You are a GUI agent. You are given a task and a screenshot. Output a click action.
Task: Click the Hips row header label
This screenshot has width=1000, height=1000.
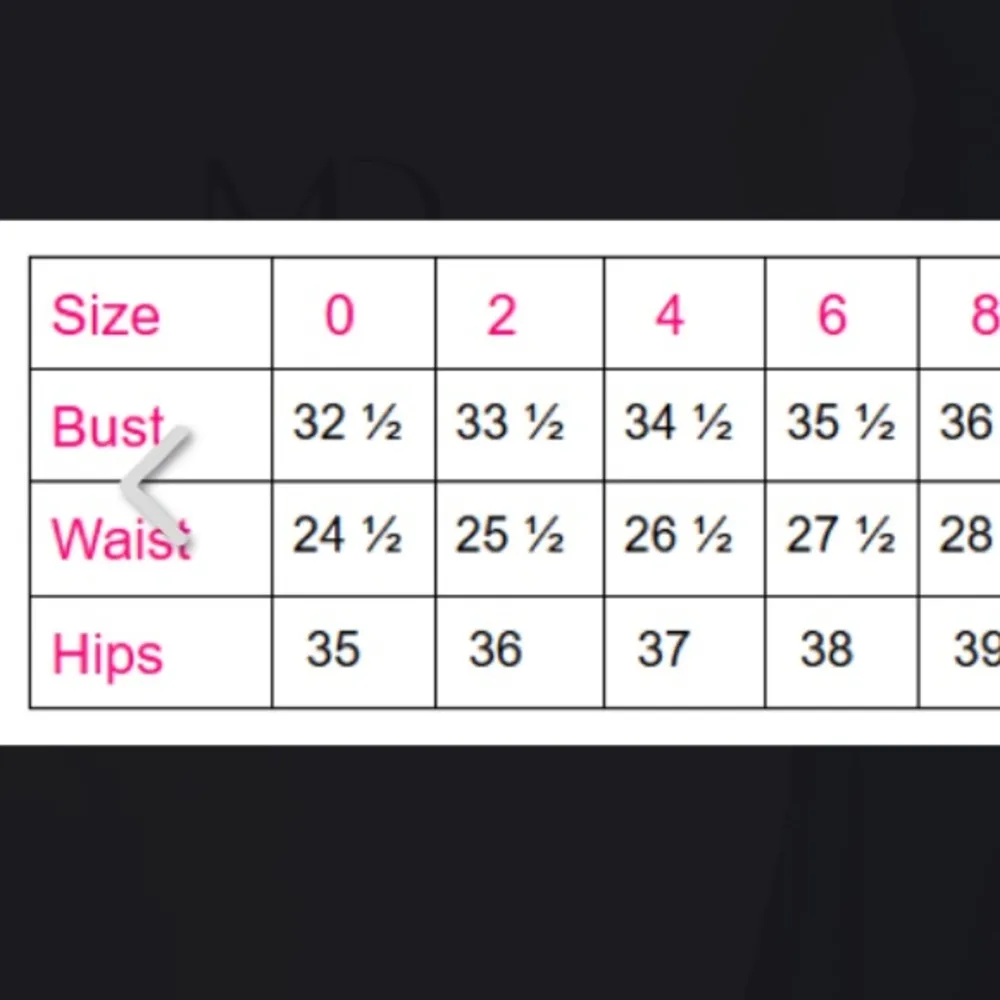[x=107, y=655]
